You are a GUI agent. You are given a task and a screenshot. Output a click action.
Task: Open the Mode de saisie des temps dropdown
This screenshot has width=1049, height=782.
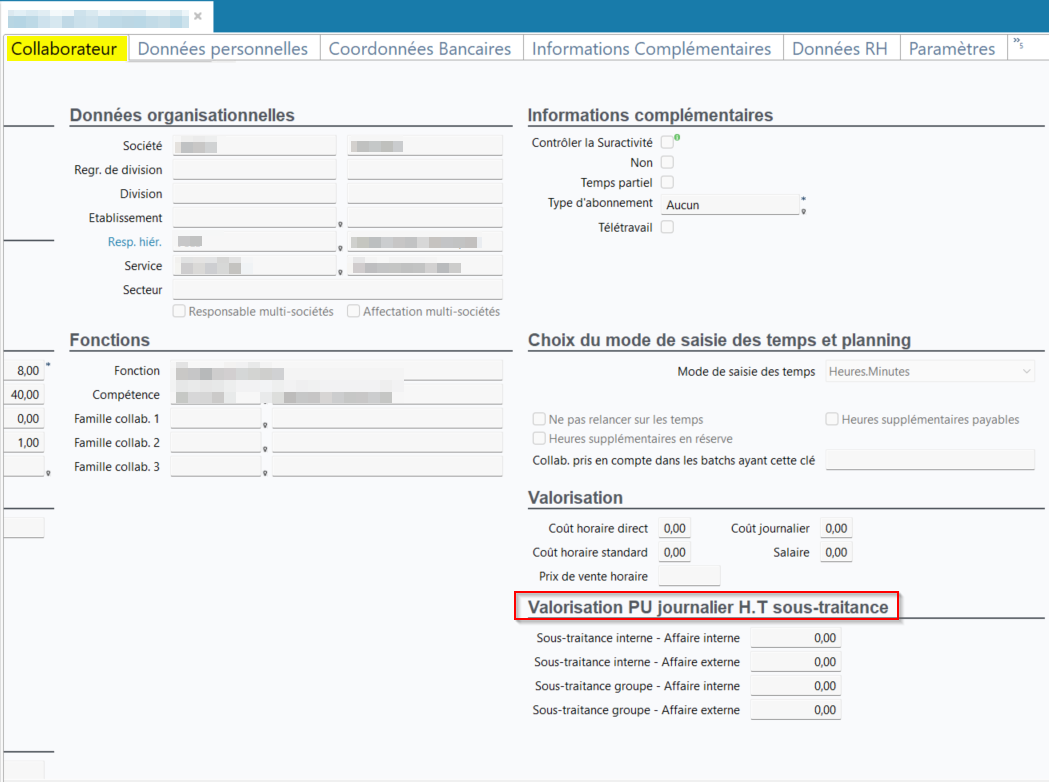pyautogui.click(x=930, y=371)
